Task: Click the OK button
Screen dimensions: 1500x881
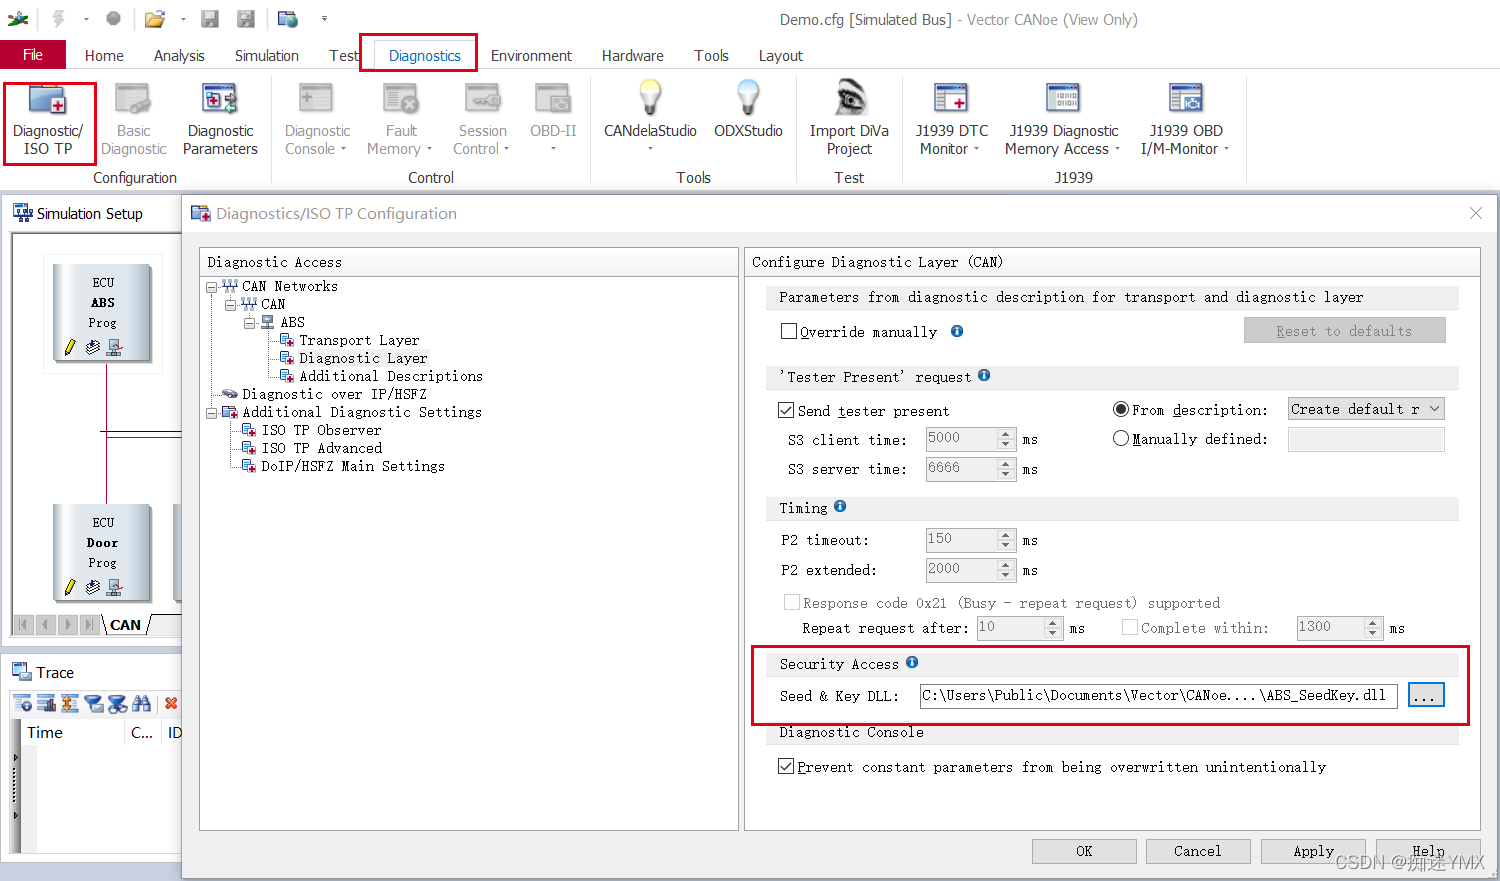Action: click(1084, 851)
